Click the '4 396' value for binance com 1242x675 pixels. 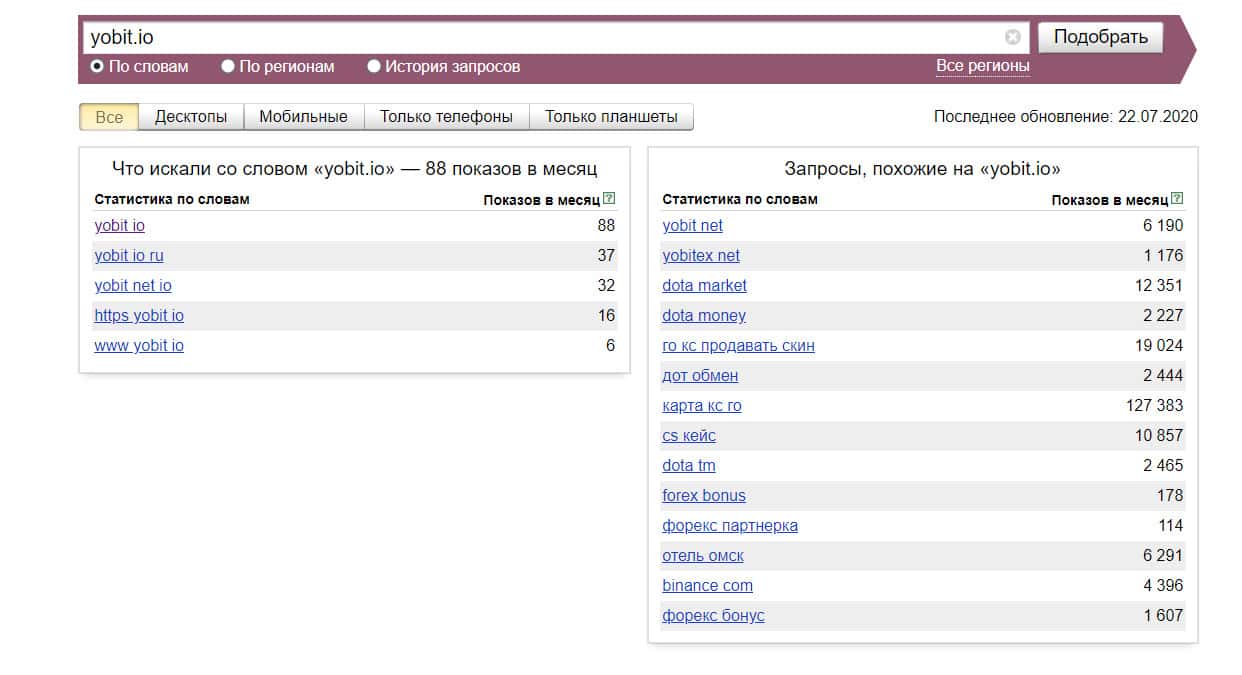(x=1163, y=586)
